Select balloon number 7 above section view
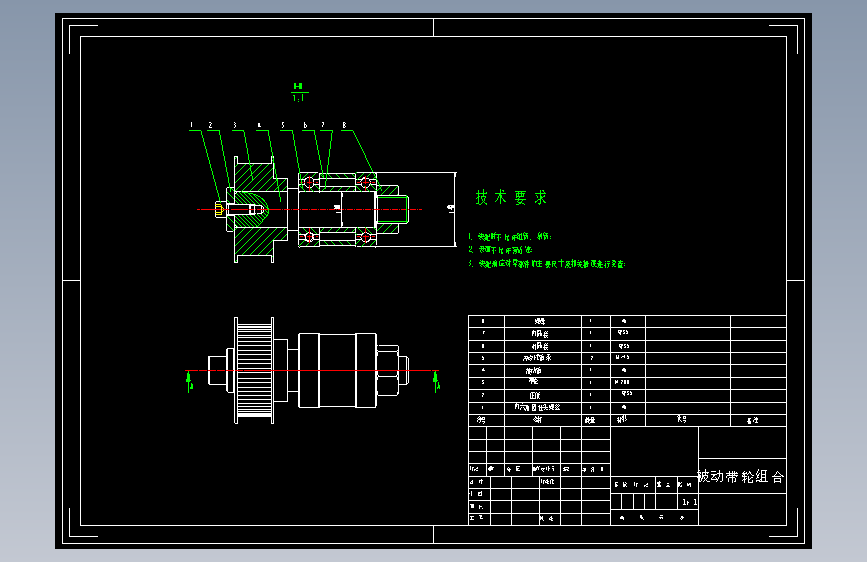Screen dimensions: 867x562 [x=323, y=125]
